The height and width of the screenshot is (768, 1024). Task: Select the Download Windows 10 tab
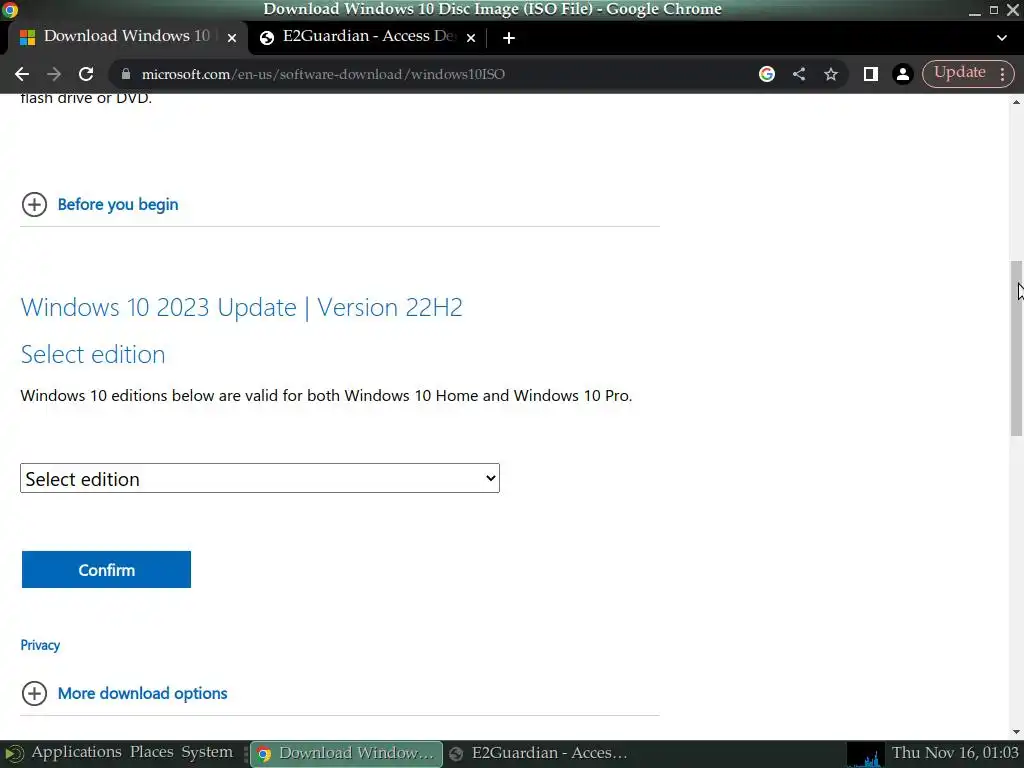[127, 37]
